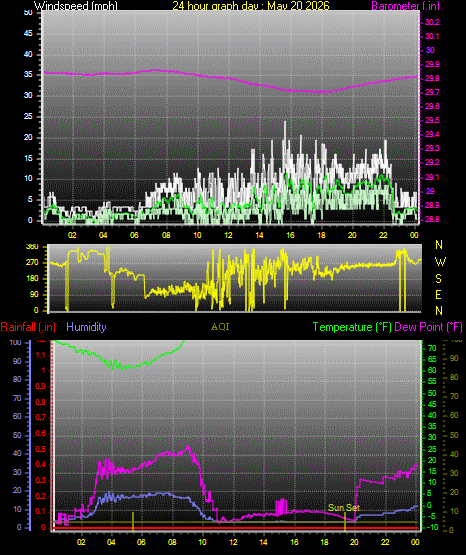Click the N compass label at top
This screenshot has width=466, height=555.
[439, 245]
